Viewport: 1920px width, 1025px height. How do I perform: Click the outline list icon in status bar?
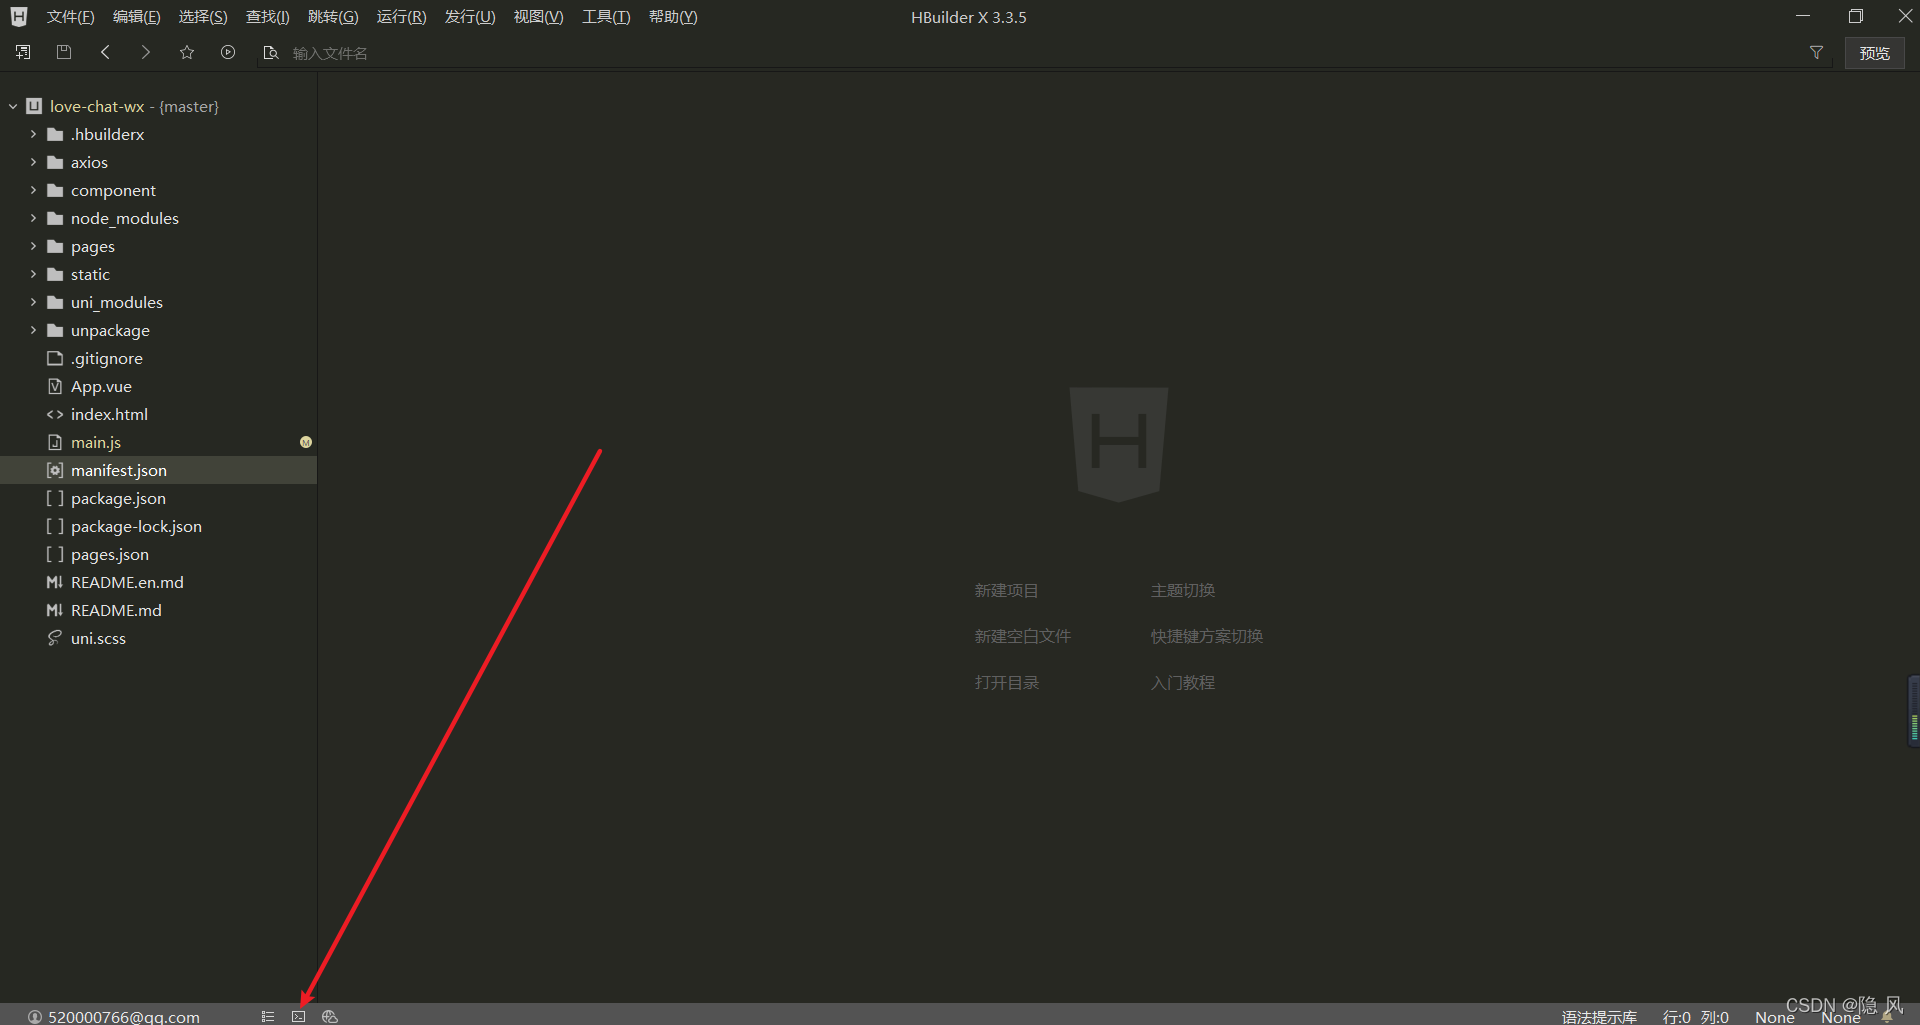point(267,1016)
